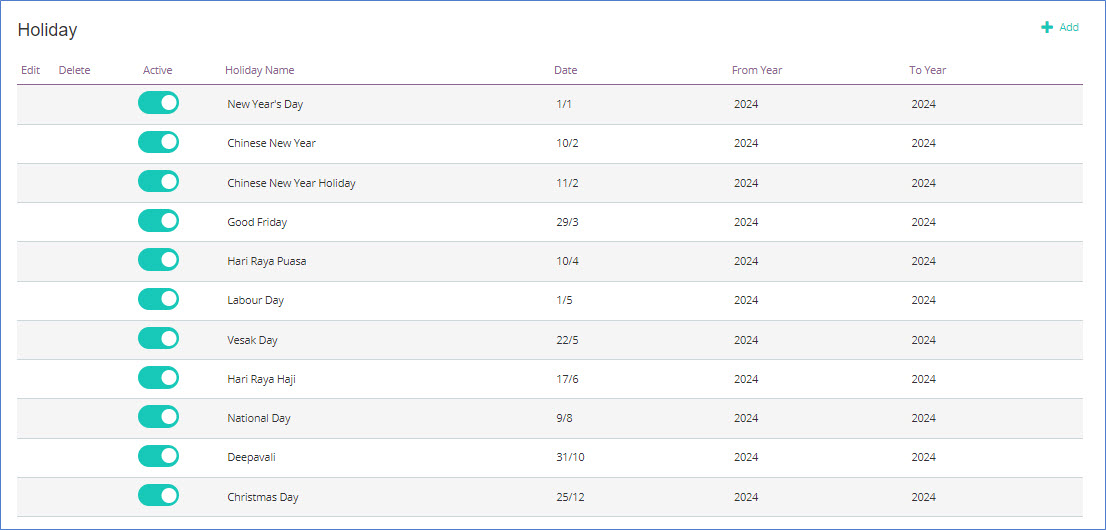Select the From Year column header
1106x530 pixels.
pyautogui.click(x=756, y=70)
